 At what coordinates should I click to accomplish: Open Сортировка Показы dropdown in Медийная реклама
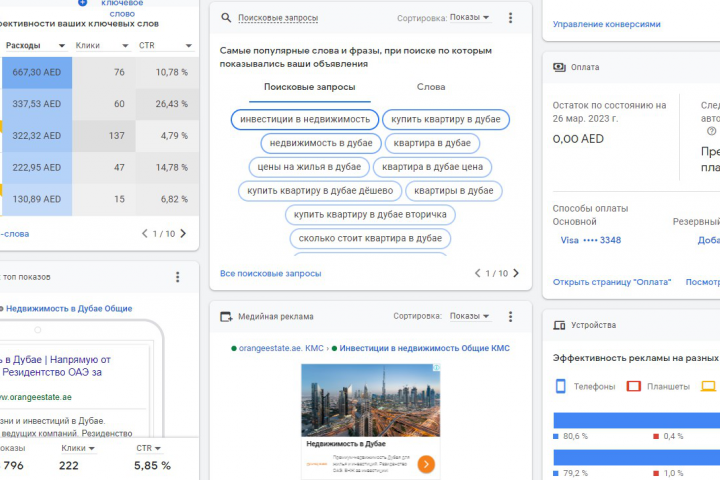(469, 316)
